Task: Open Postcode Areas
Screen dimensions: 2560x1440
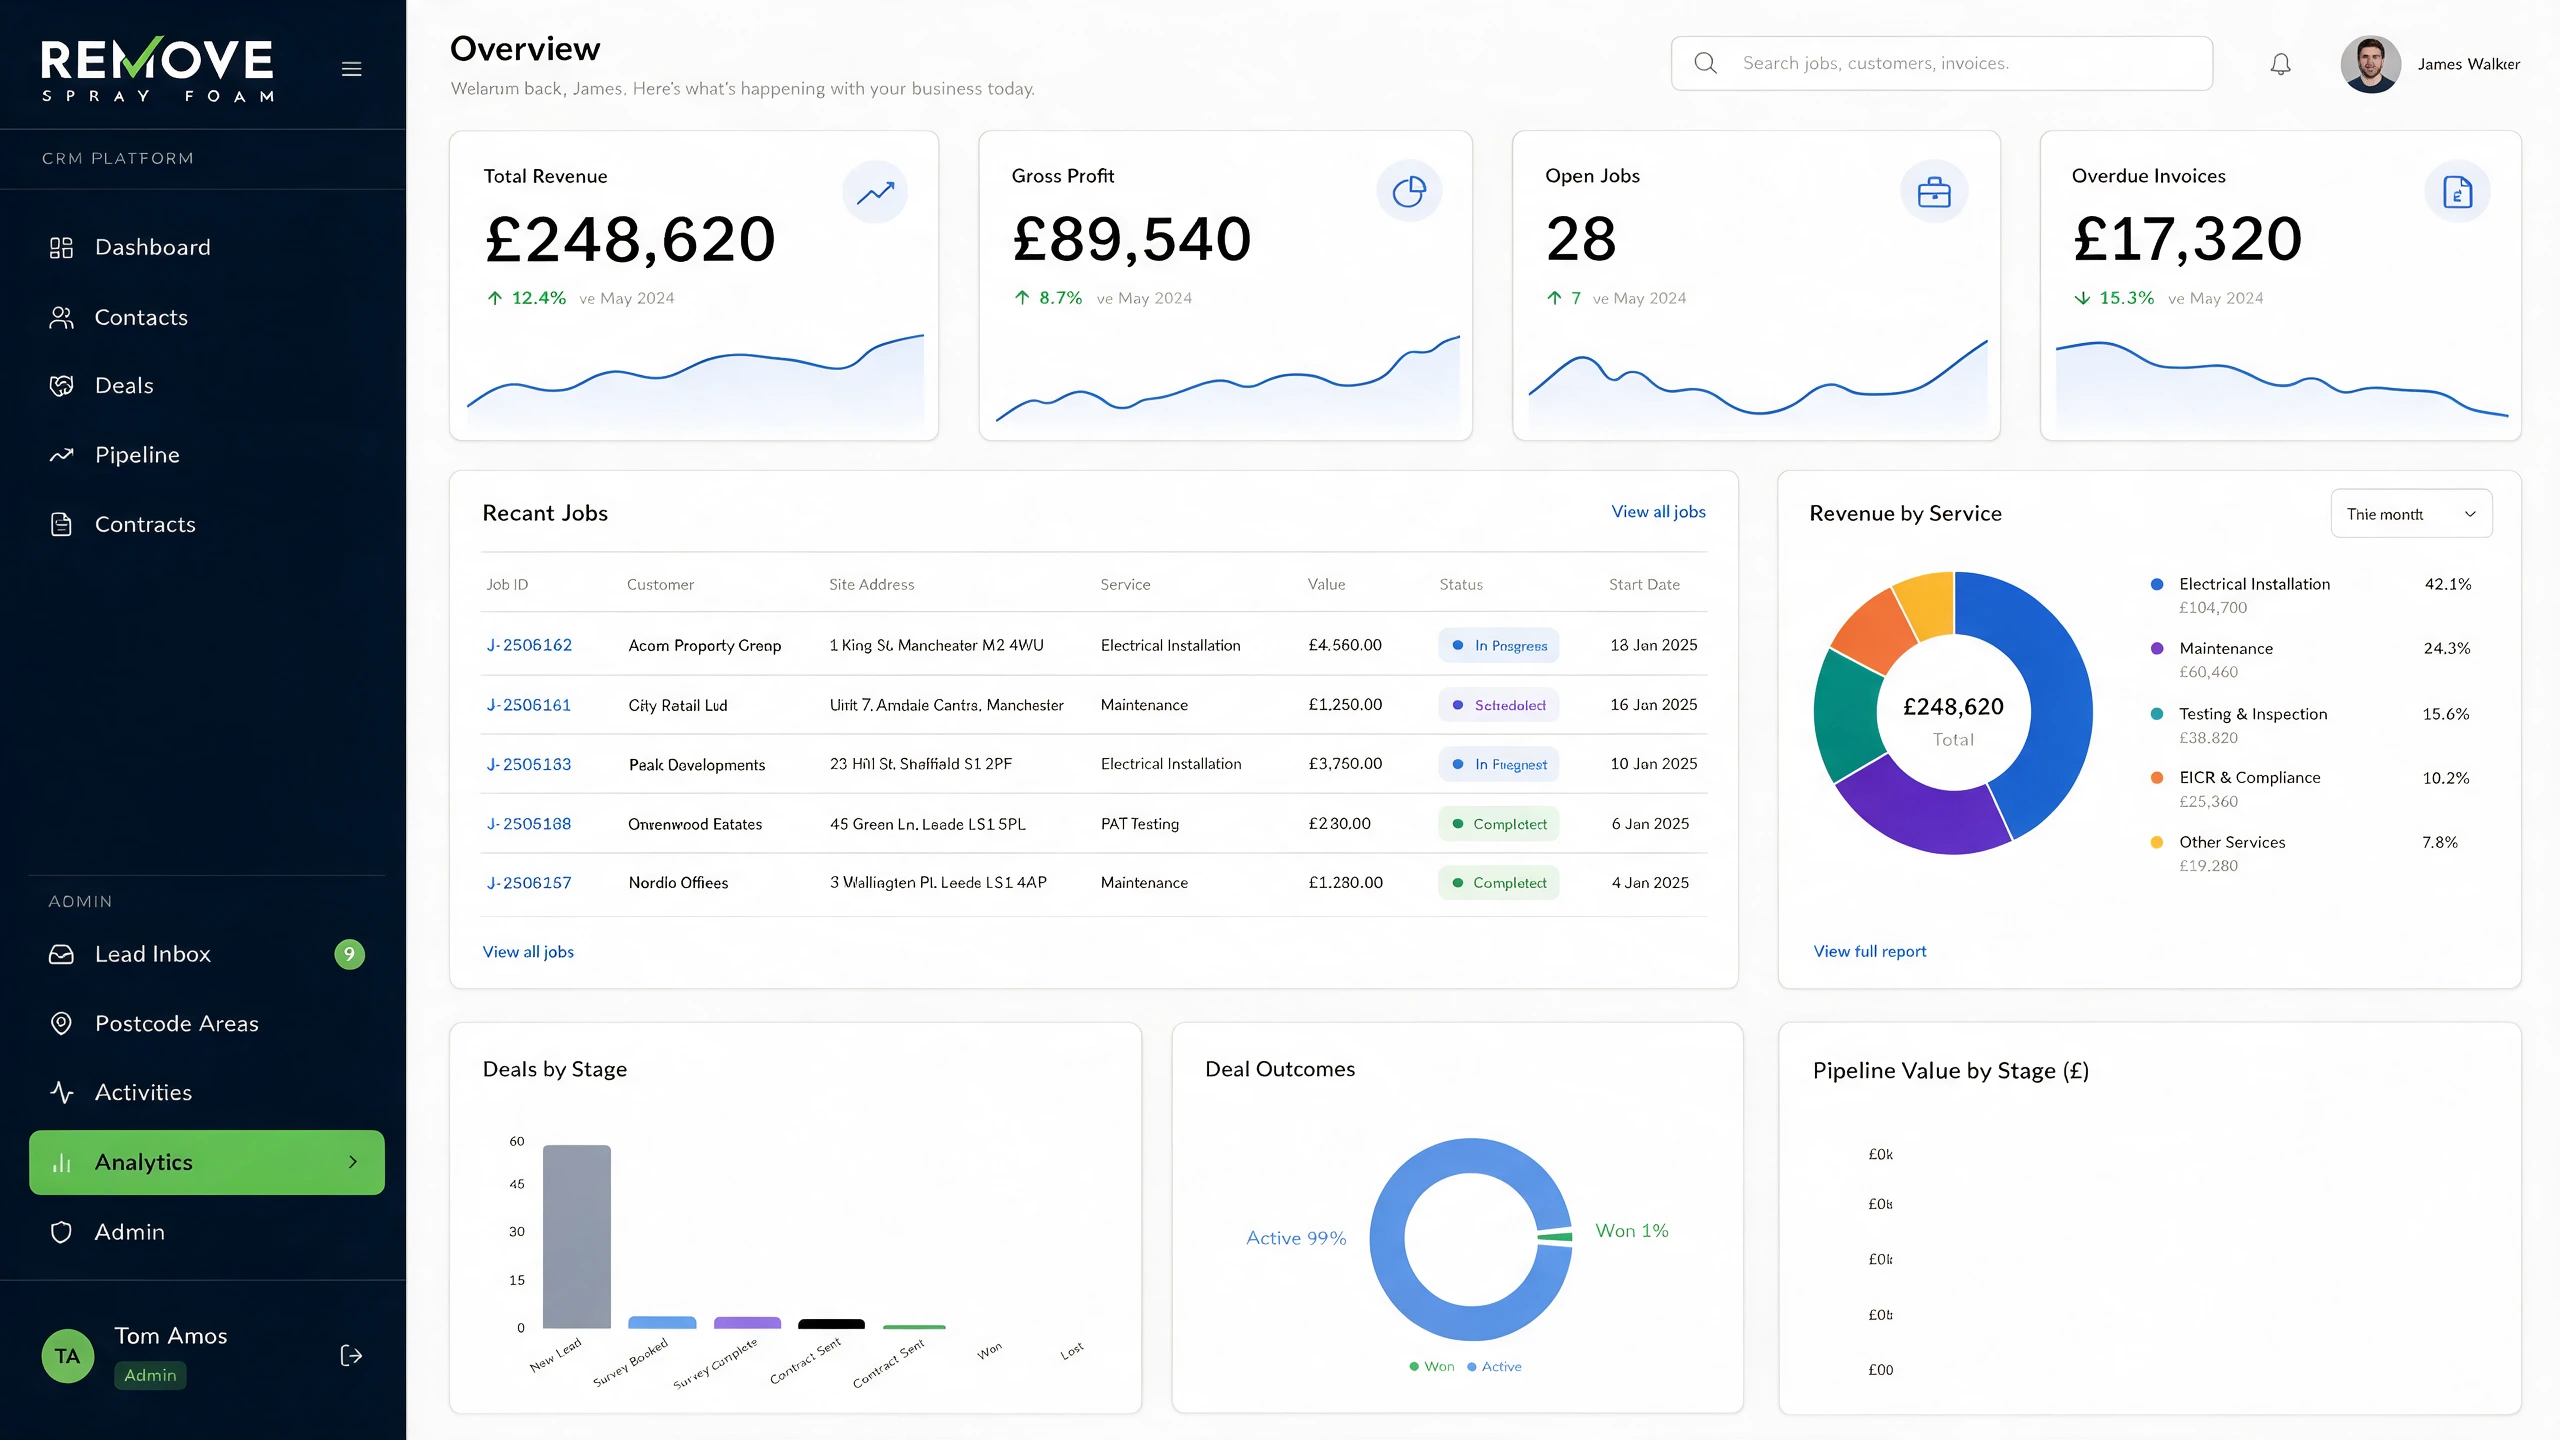Action: pos(207,1023)
